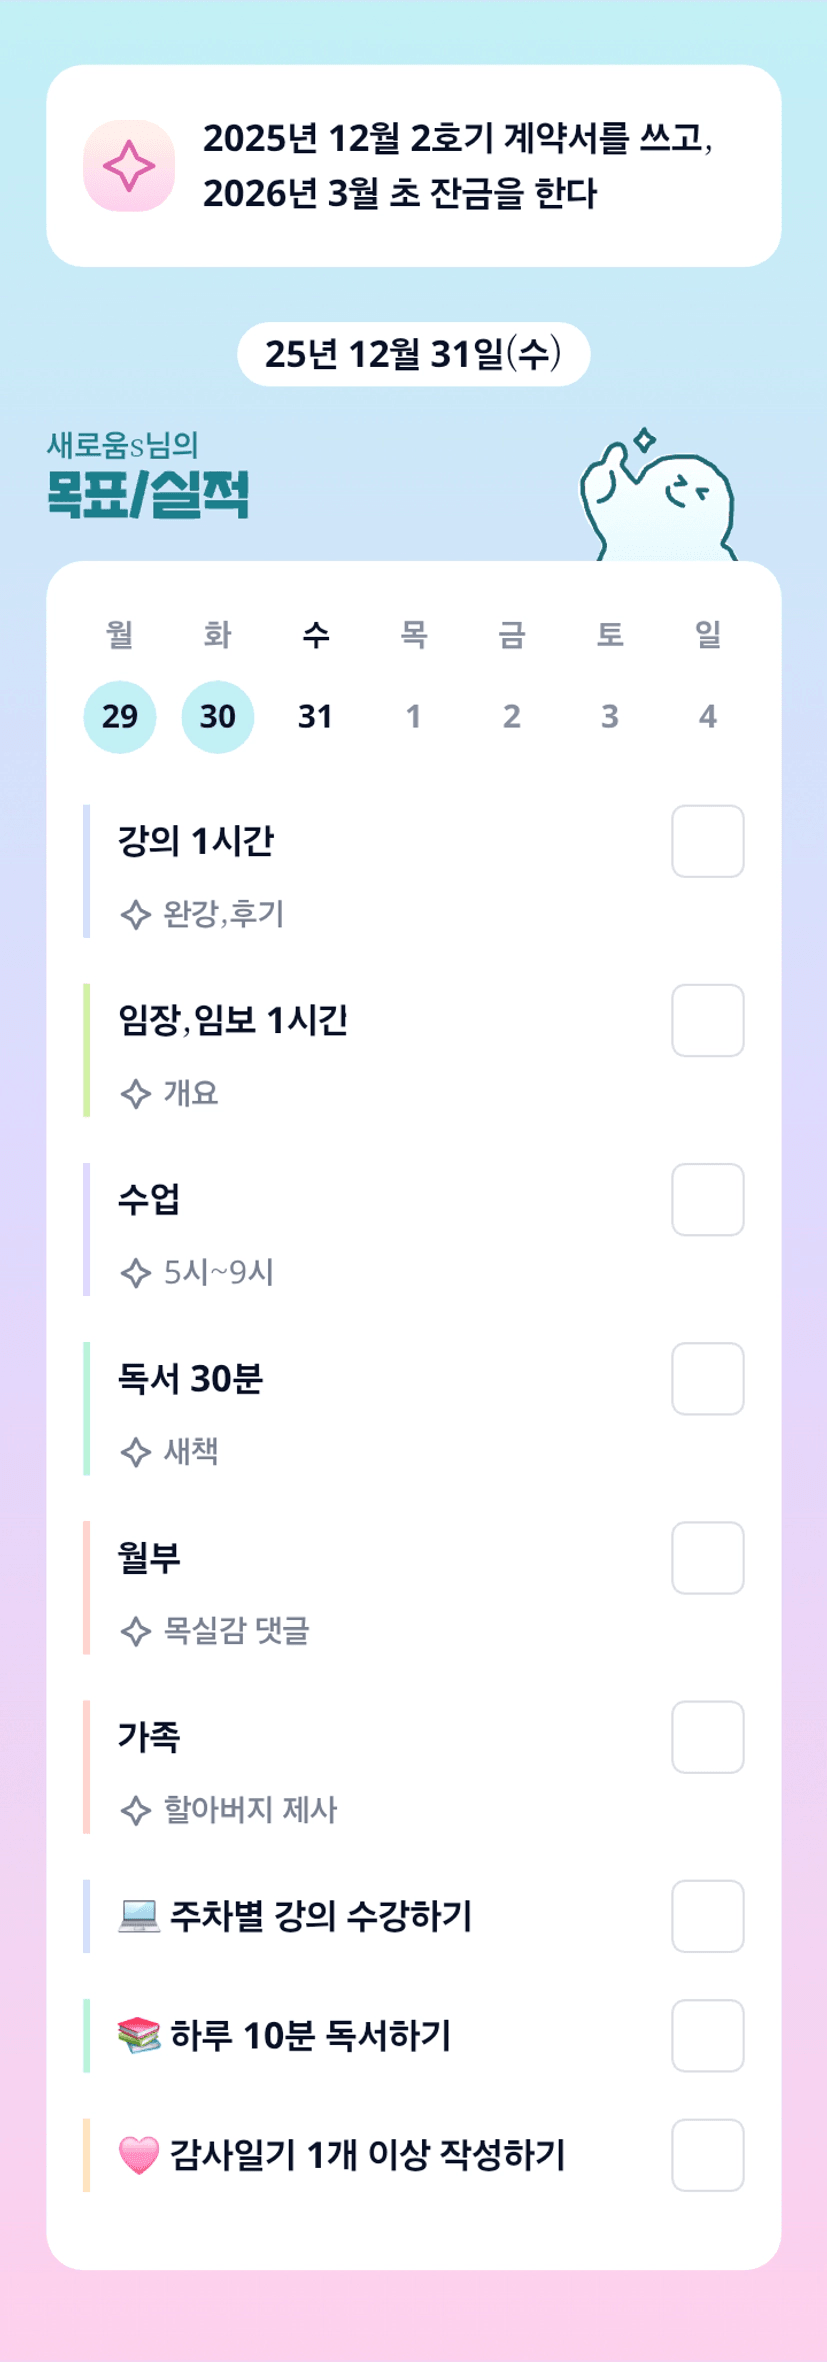Select Monday the 29th in the week row
This screenshot has width=827, height=2362.
tap(120, 716)
